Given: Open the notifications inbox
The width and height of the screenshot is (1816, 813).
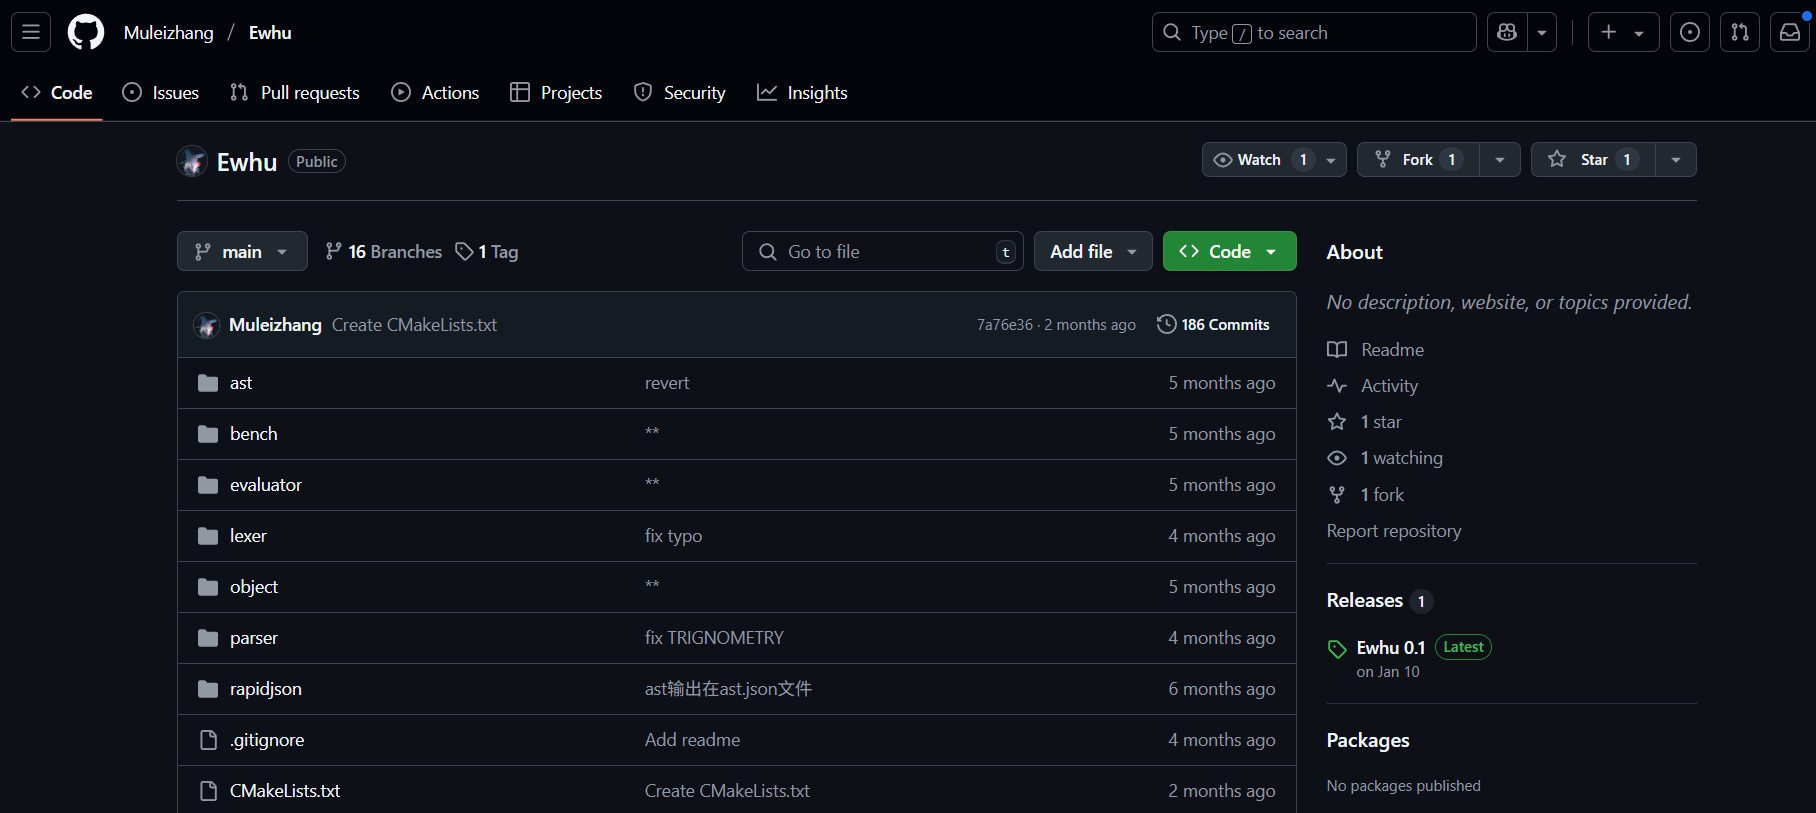Looking at the screenshot, I should pyautogui.click(x=1790, y=32).
